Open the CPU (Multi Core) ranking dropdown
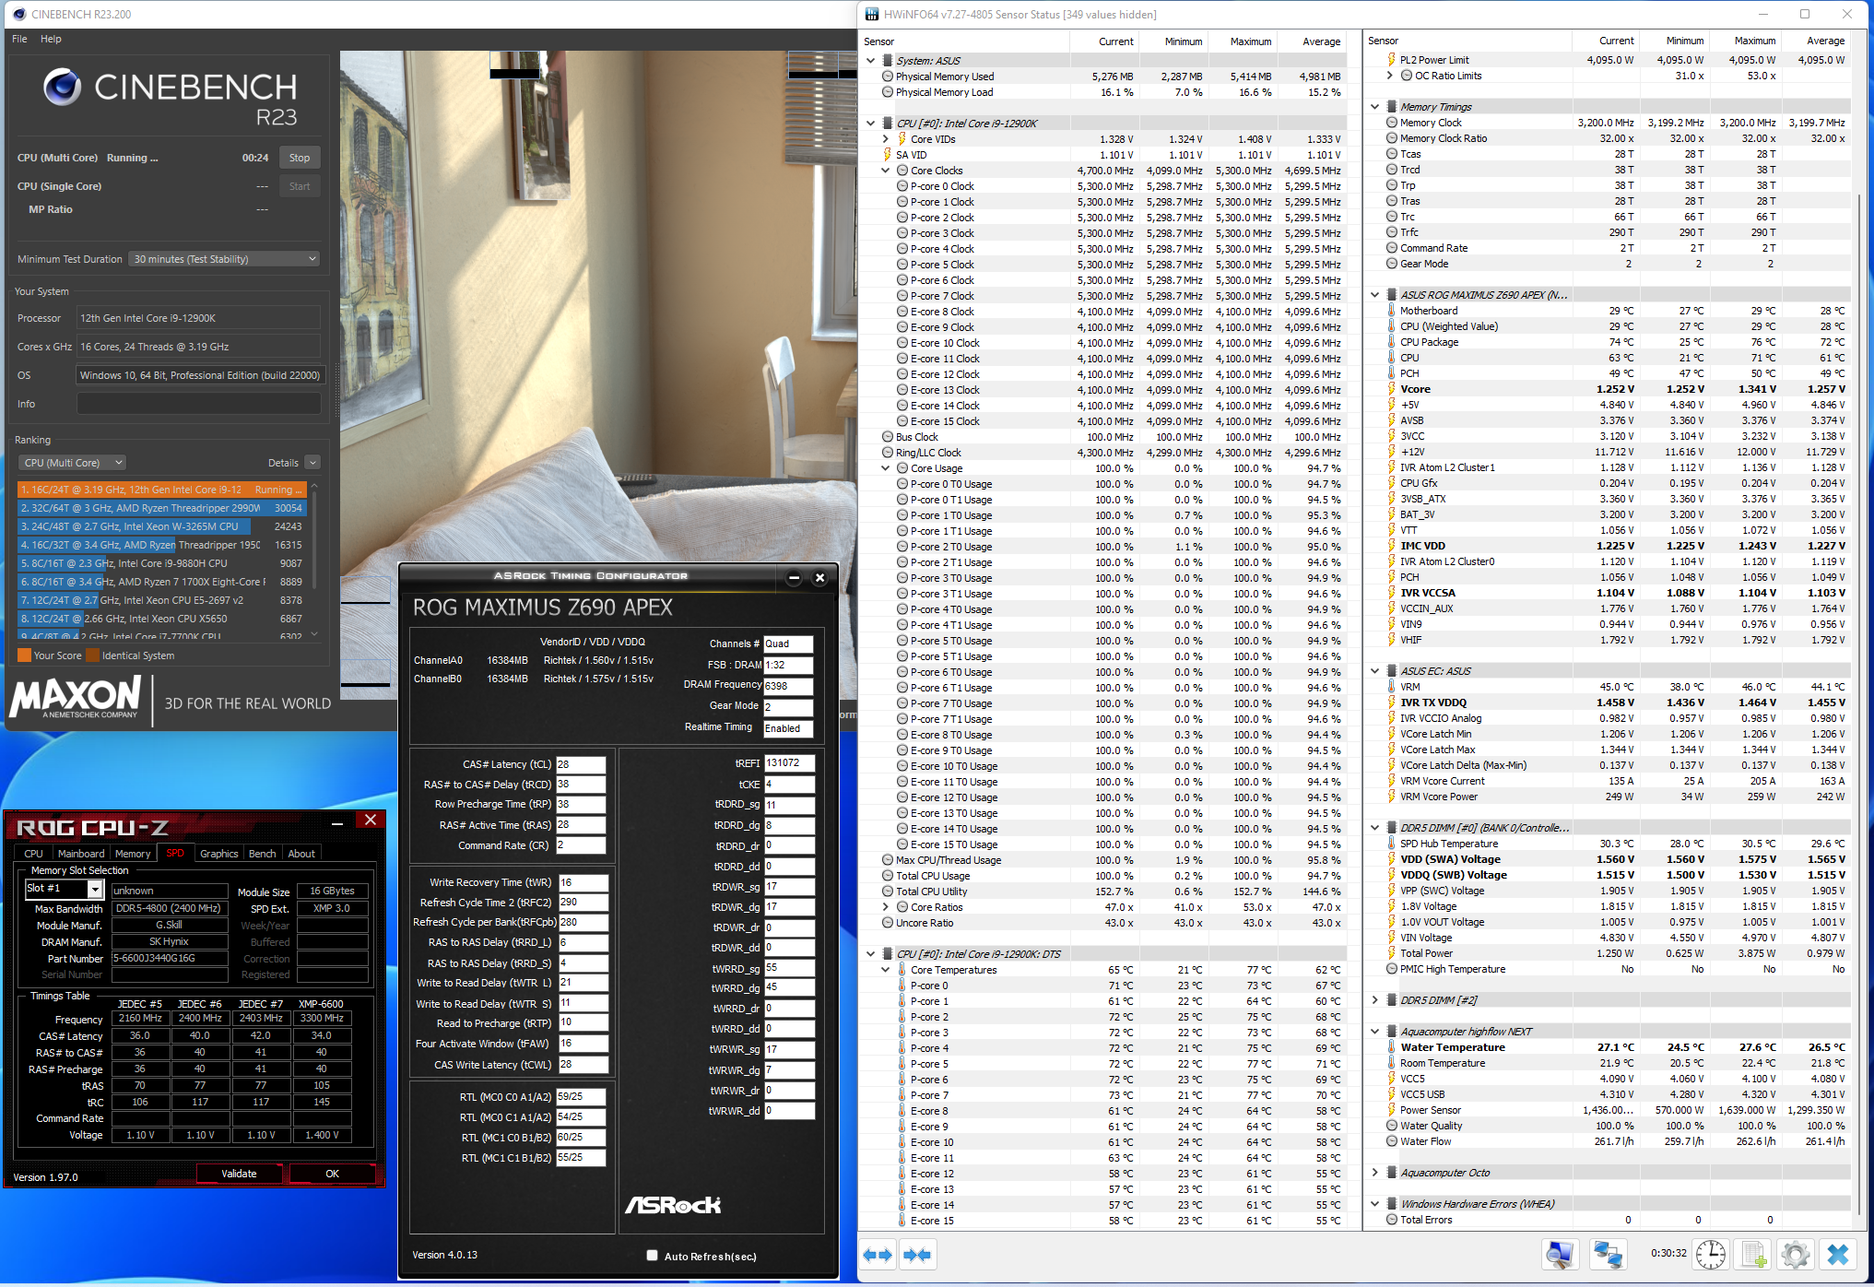 (x=72, y=463)
